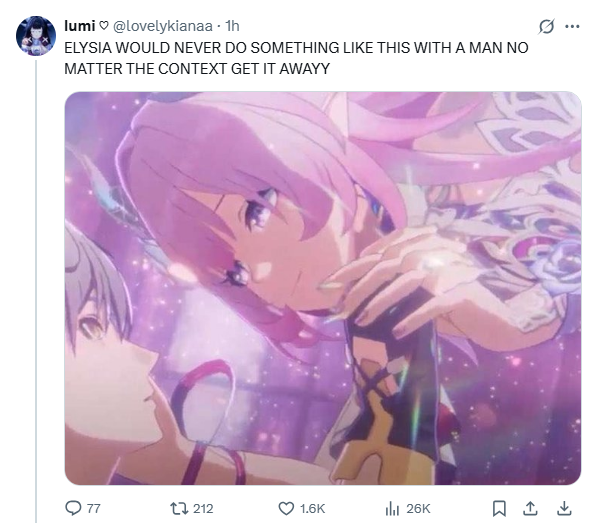Click the 77 replies count
This screenshot has width=590, height=523.
point(93,509)
